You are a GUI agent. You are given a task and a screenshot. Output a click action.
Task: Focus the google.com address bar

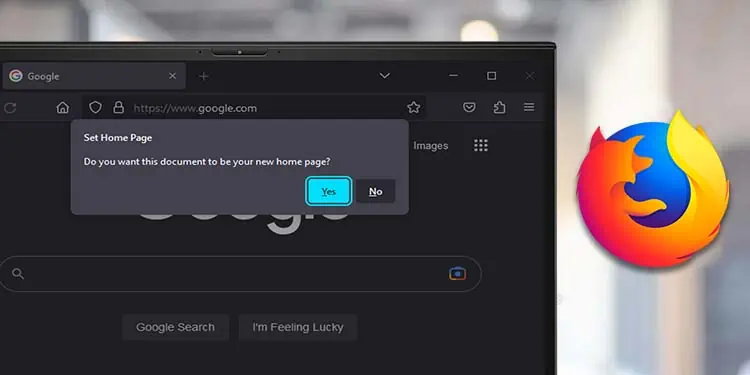[254, 108]
